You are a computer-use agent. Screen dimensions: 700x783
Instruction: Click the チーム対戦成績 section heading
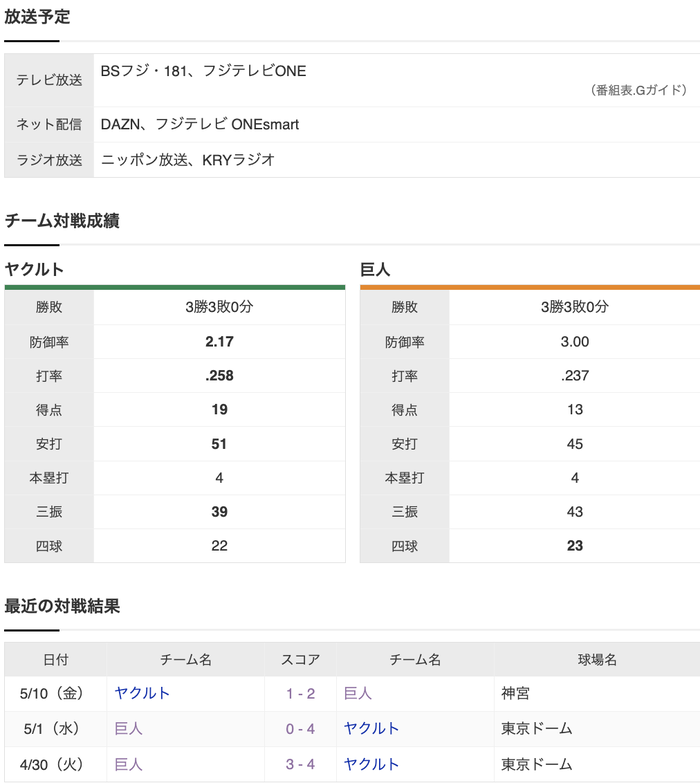(62, 221)
